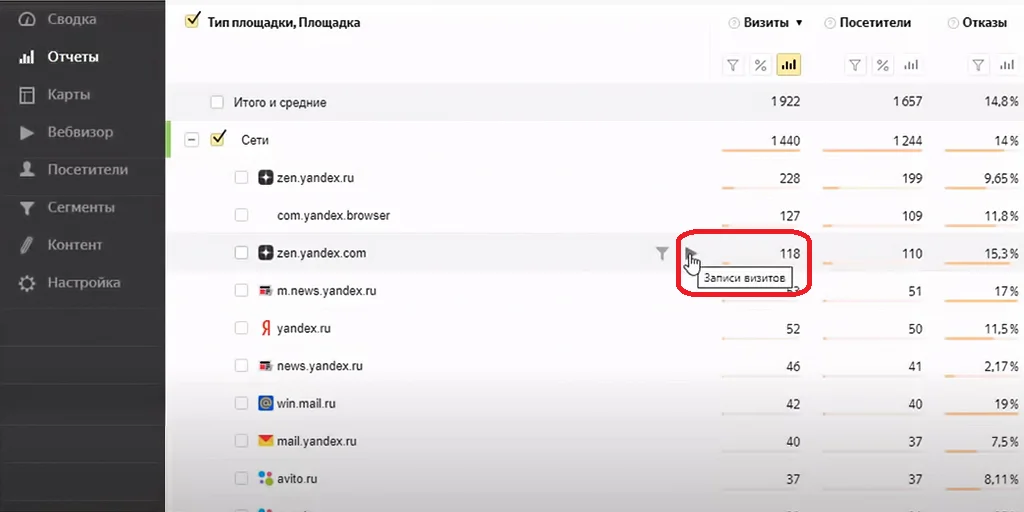Click the Сети group label
This screenshot has width=1024, height=512.
point(255,140)
